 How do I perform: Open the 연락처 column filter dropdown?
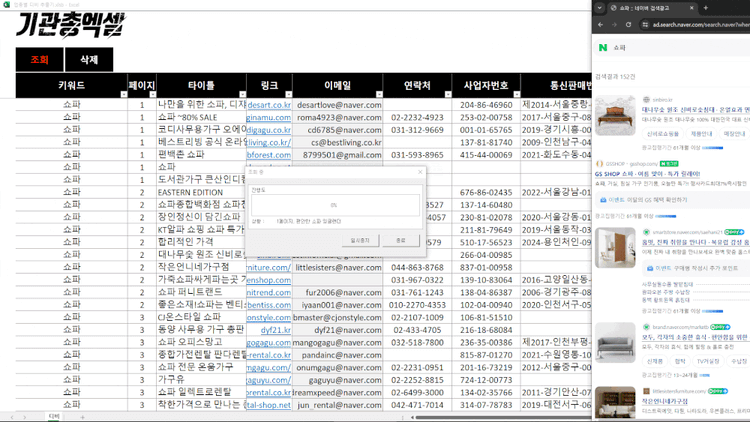[448, 94]
